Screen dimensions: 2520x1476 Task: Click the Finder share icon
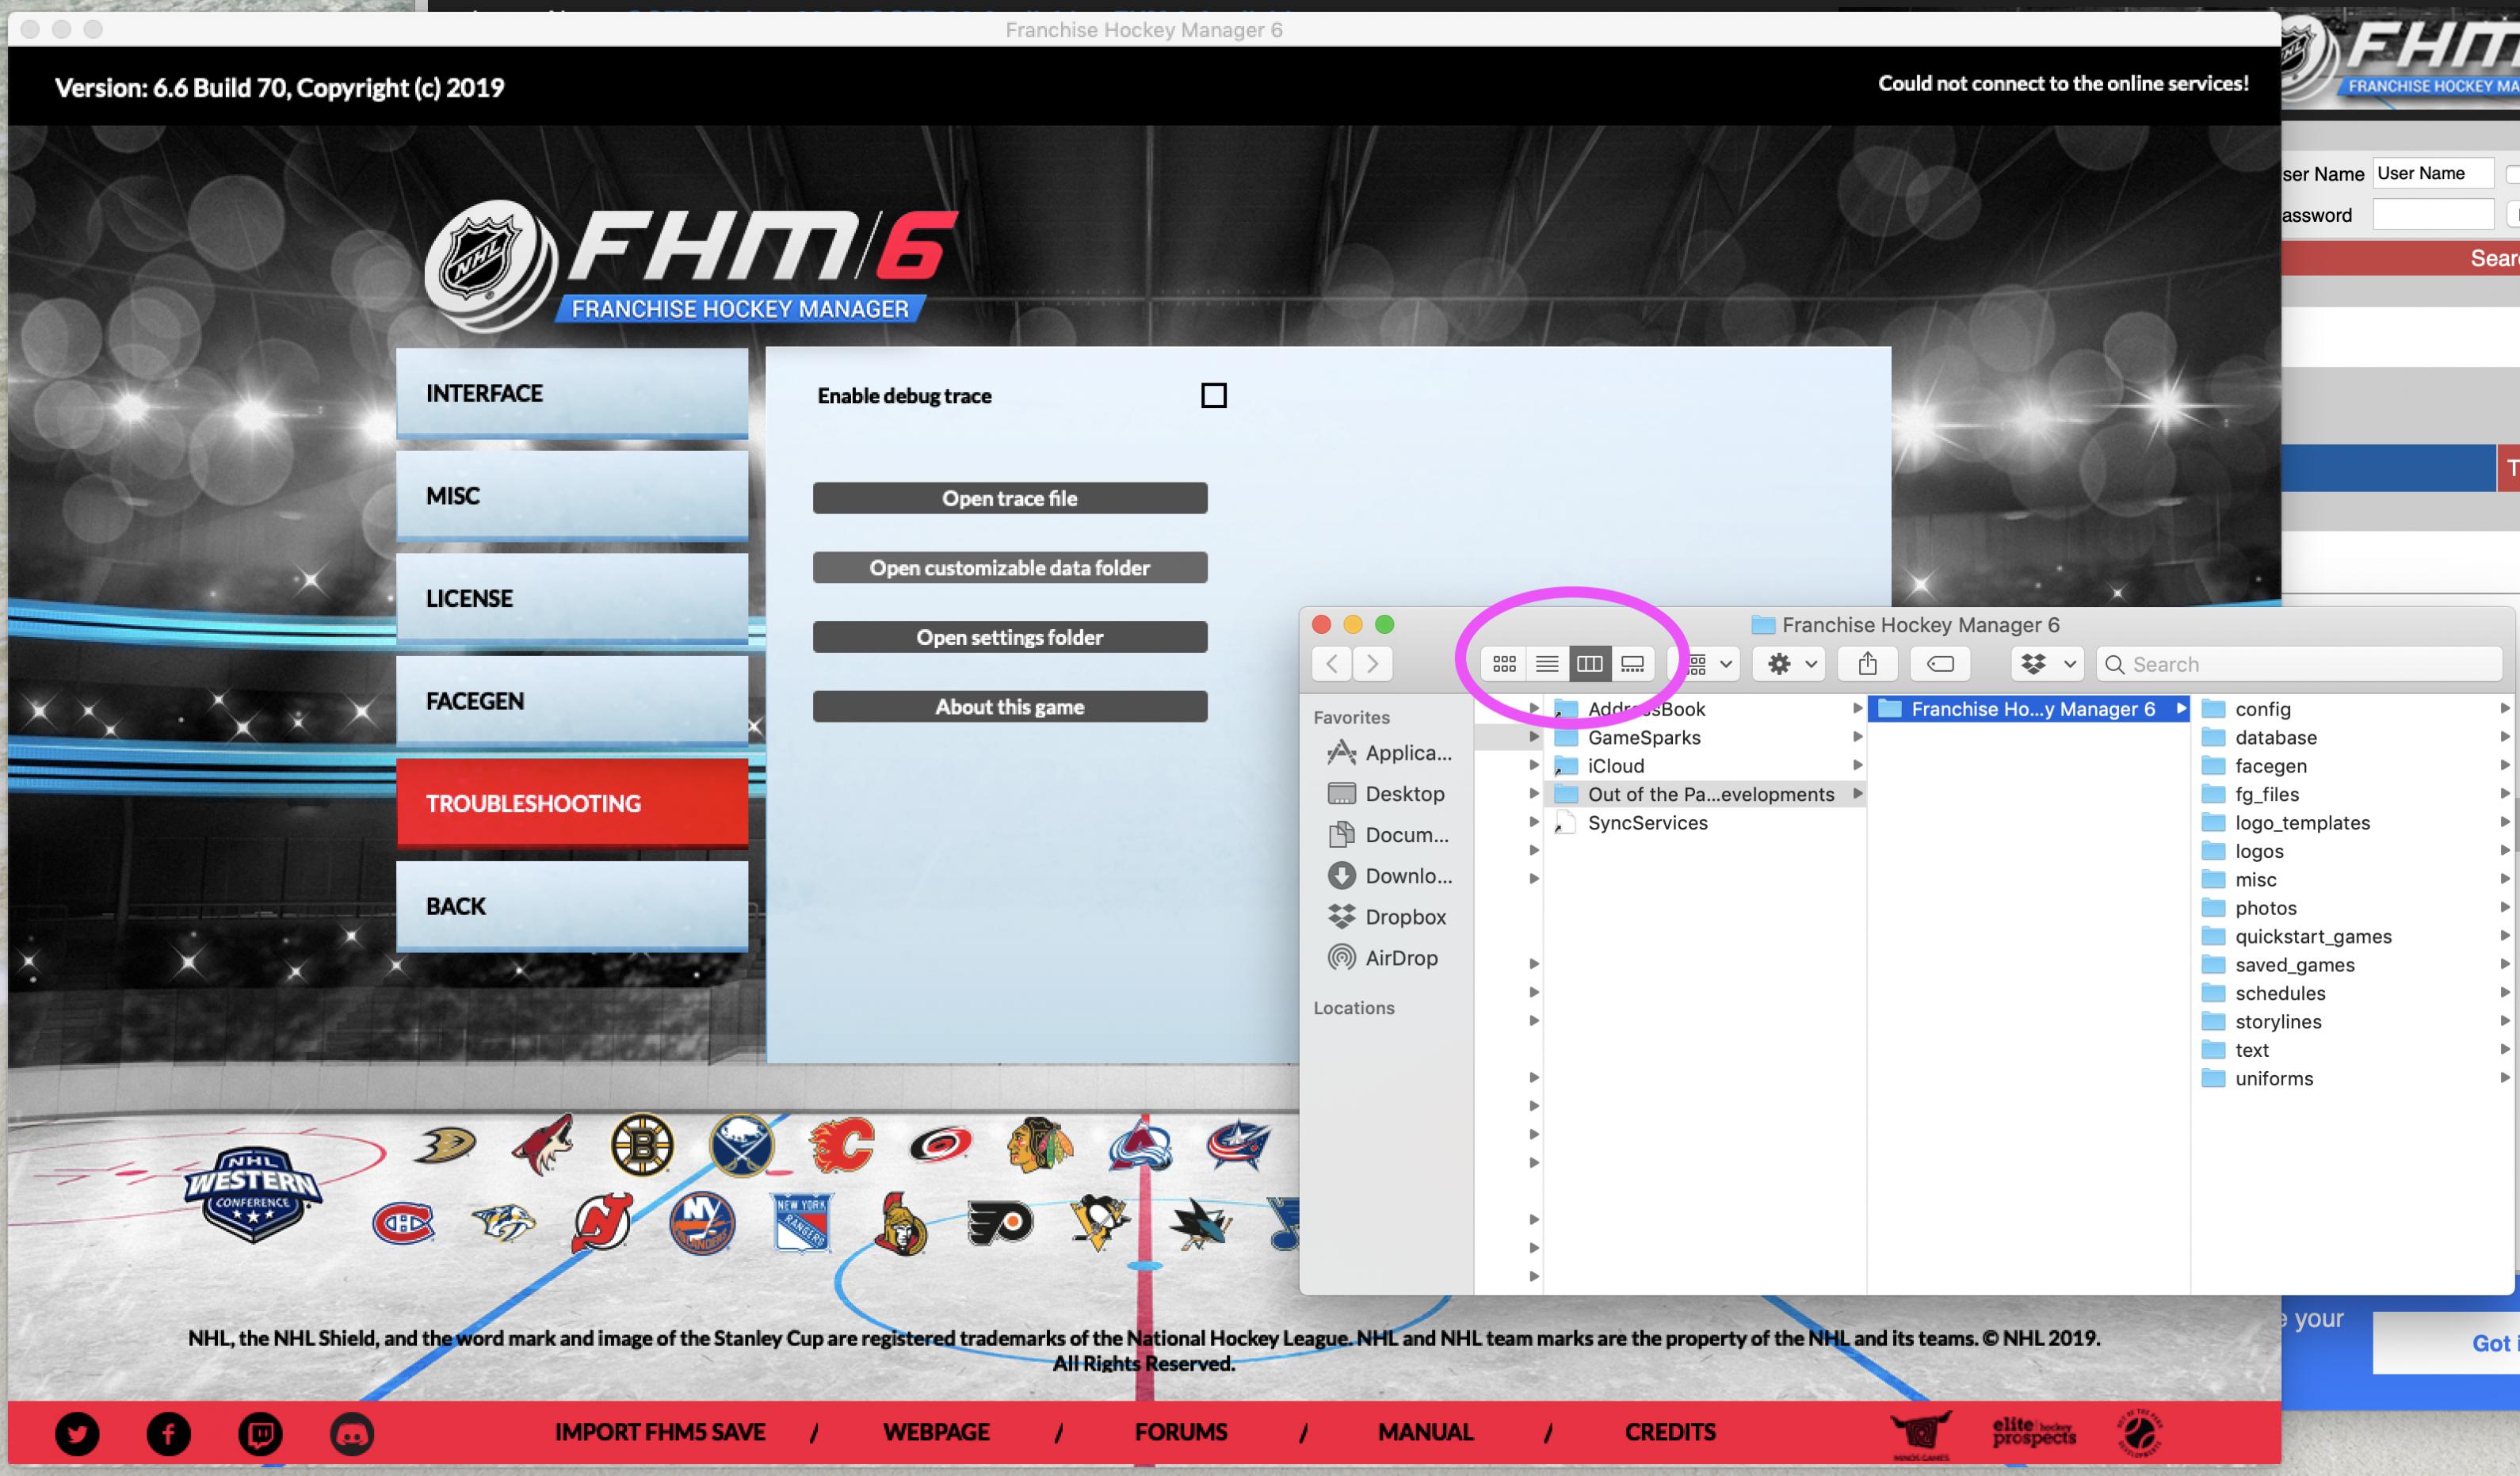coord(1867,664)
